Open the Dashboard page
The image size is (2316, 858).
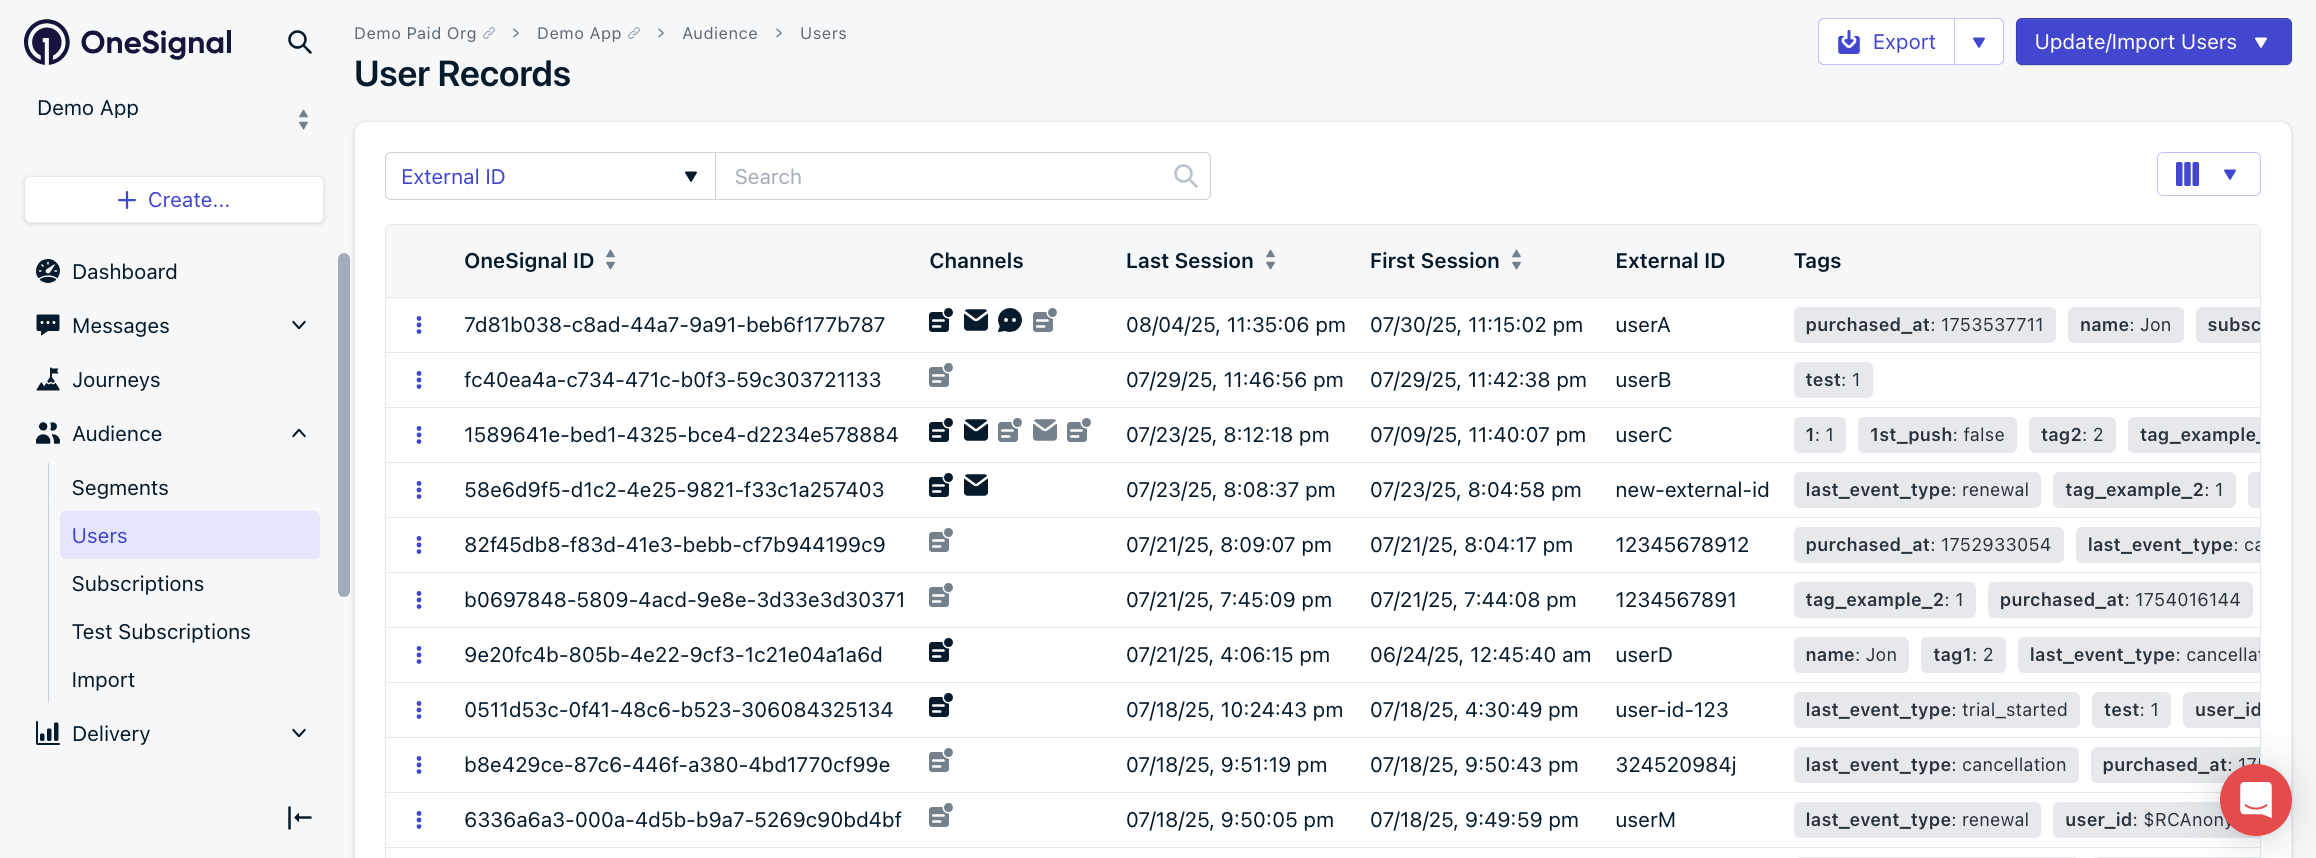click(124, 272)
